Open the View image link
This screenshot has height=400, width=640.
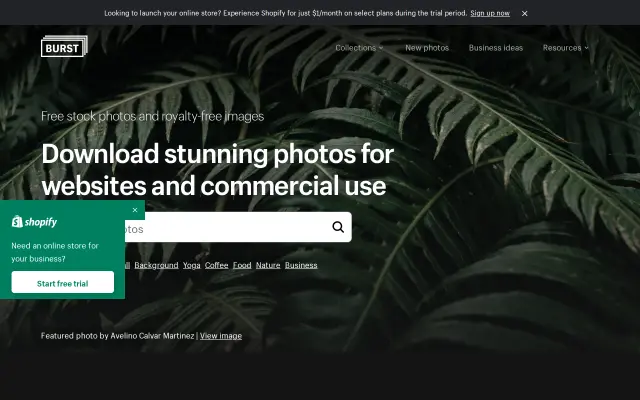tap(221, 336)
